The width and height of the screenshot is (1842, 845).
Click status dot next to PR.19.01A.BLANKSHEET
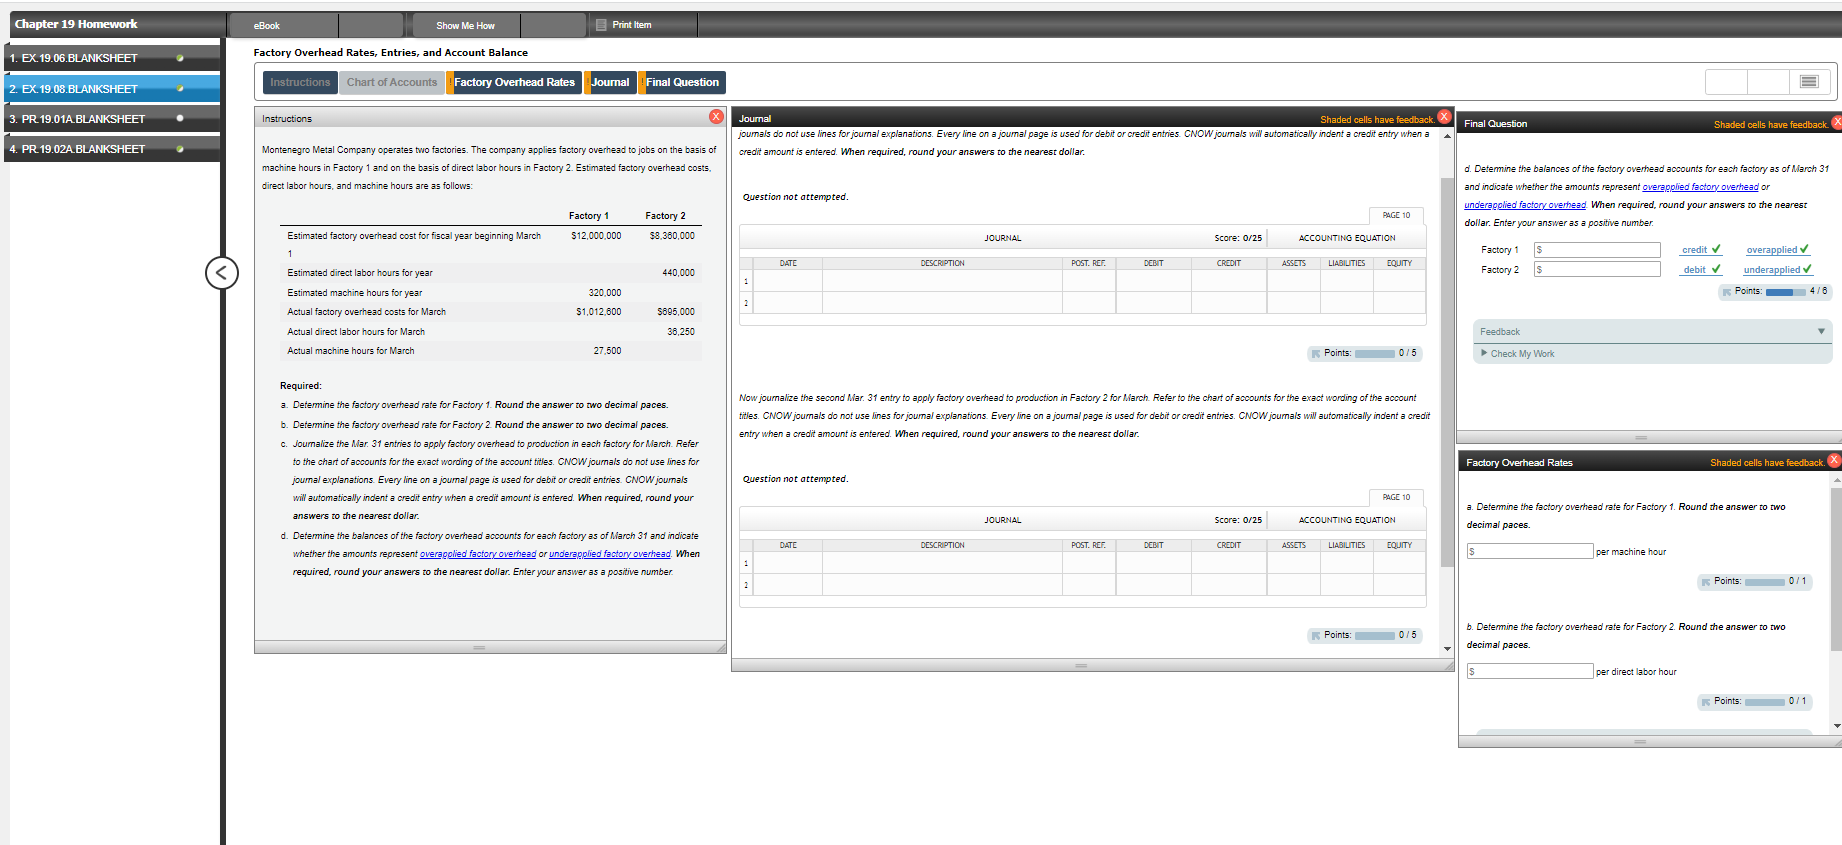pos(180,118)
